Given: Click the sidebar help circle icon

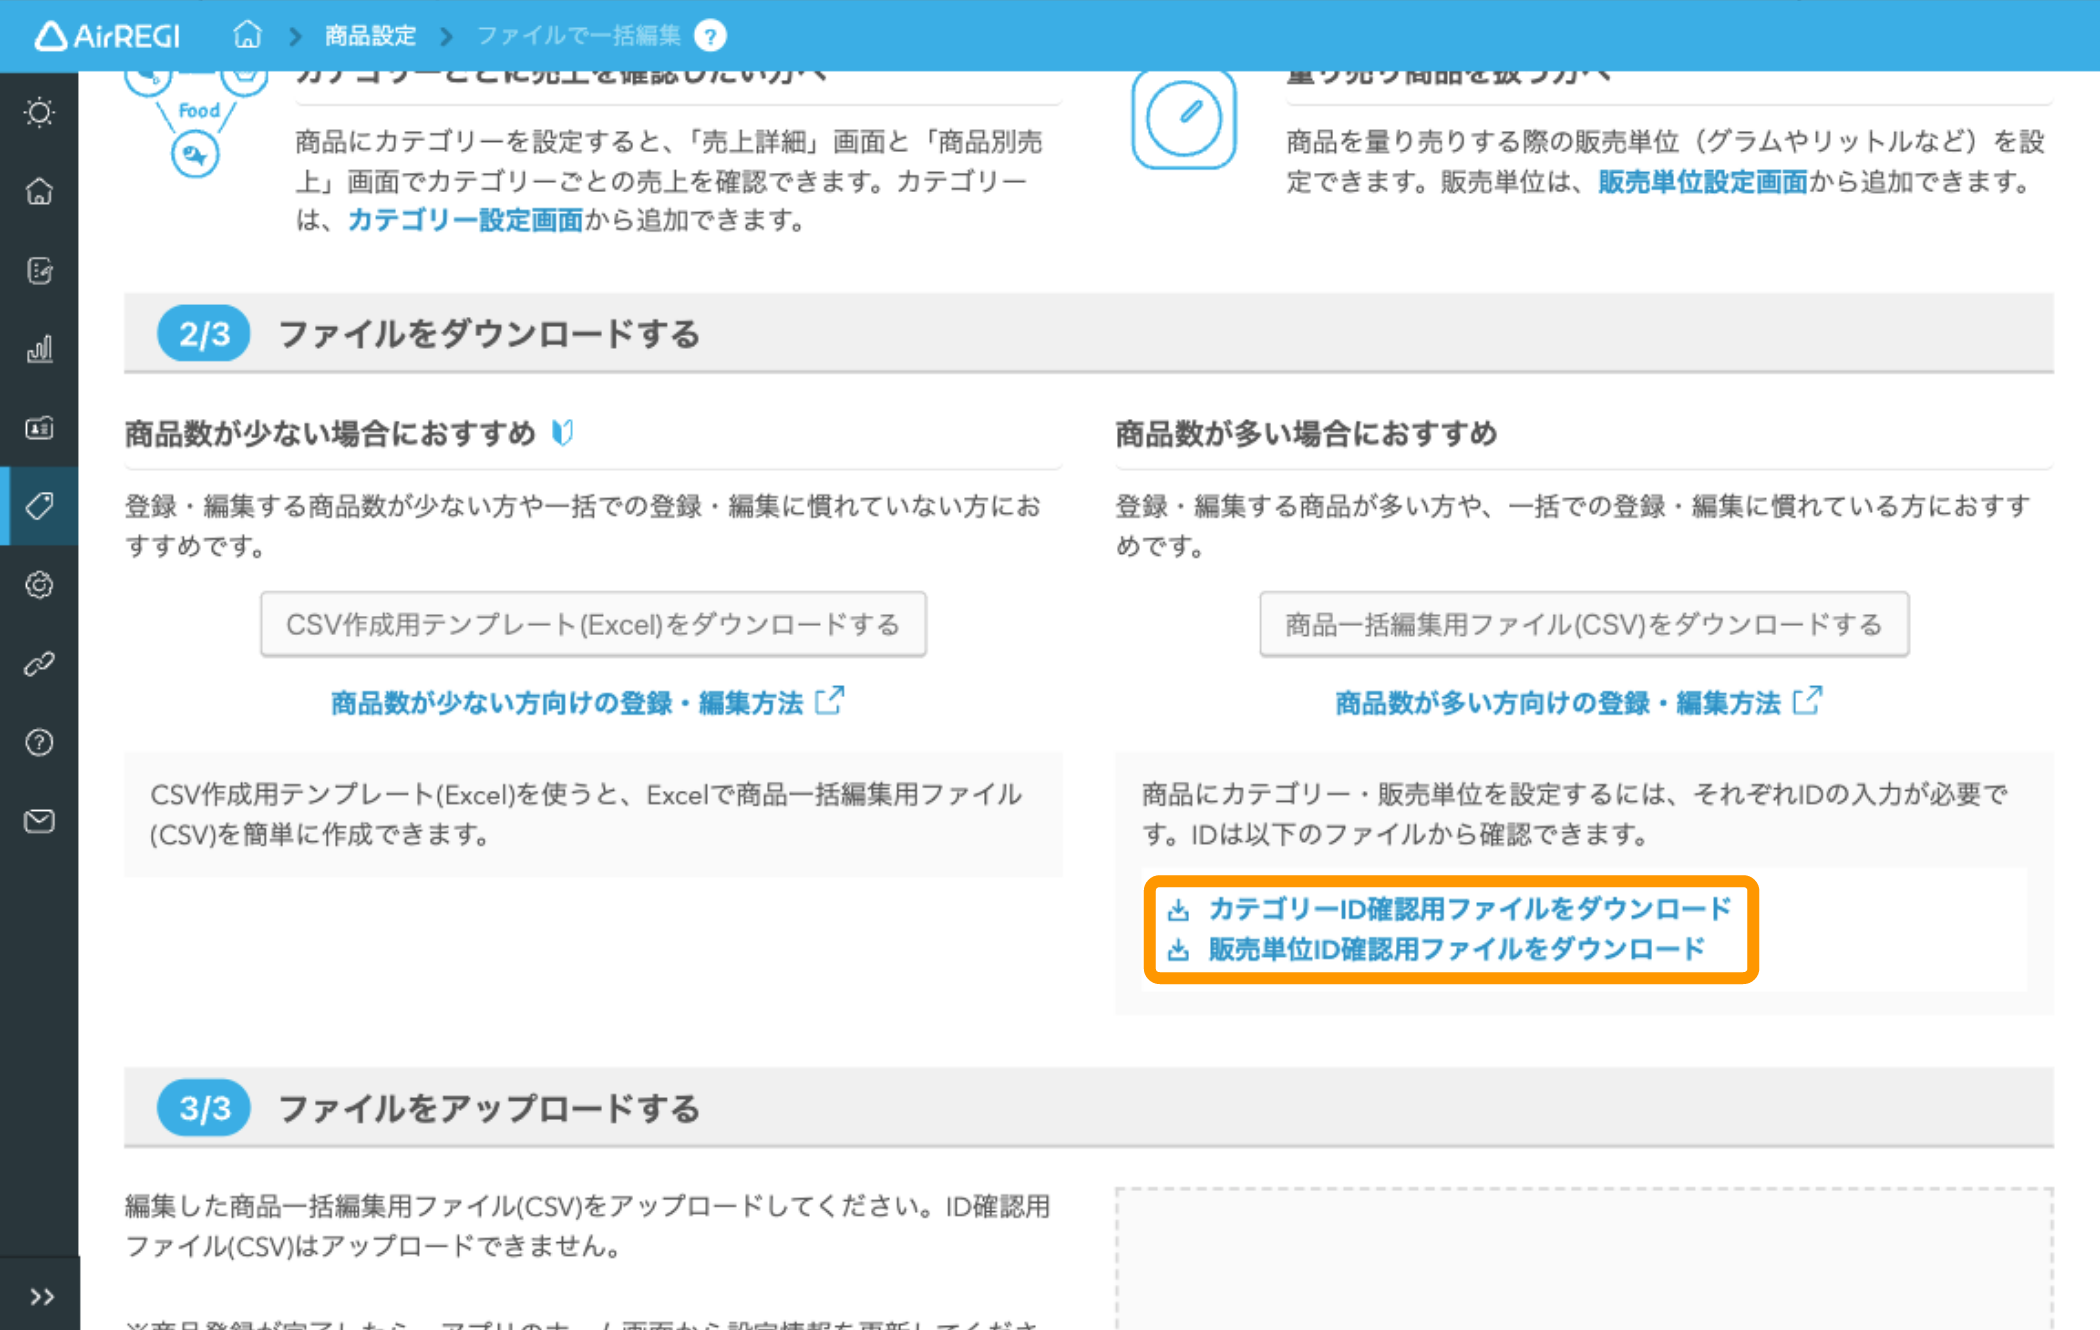Looking at the screenshot, I should (39, 742).
